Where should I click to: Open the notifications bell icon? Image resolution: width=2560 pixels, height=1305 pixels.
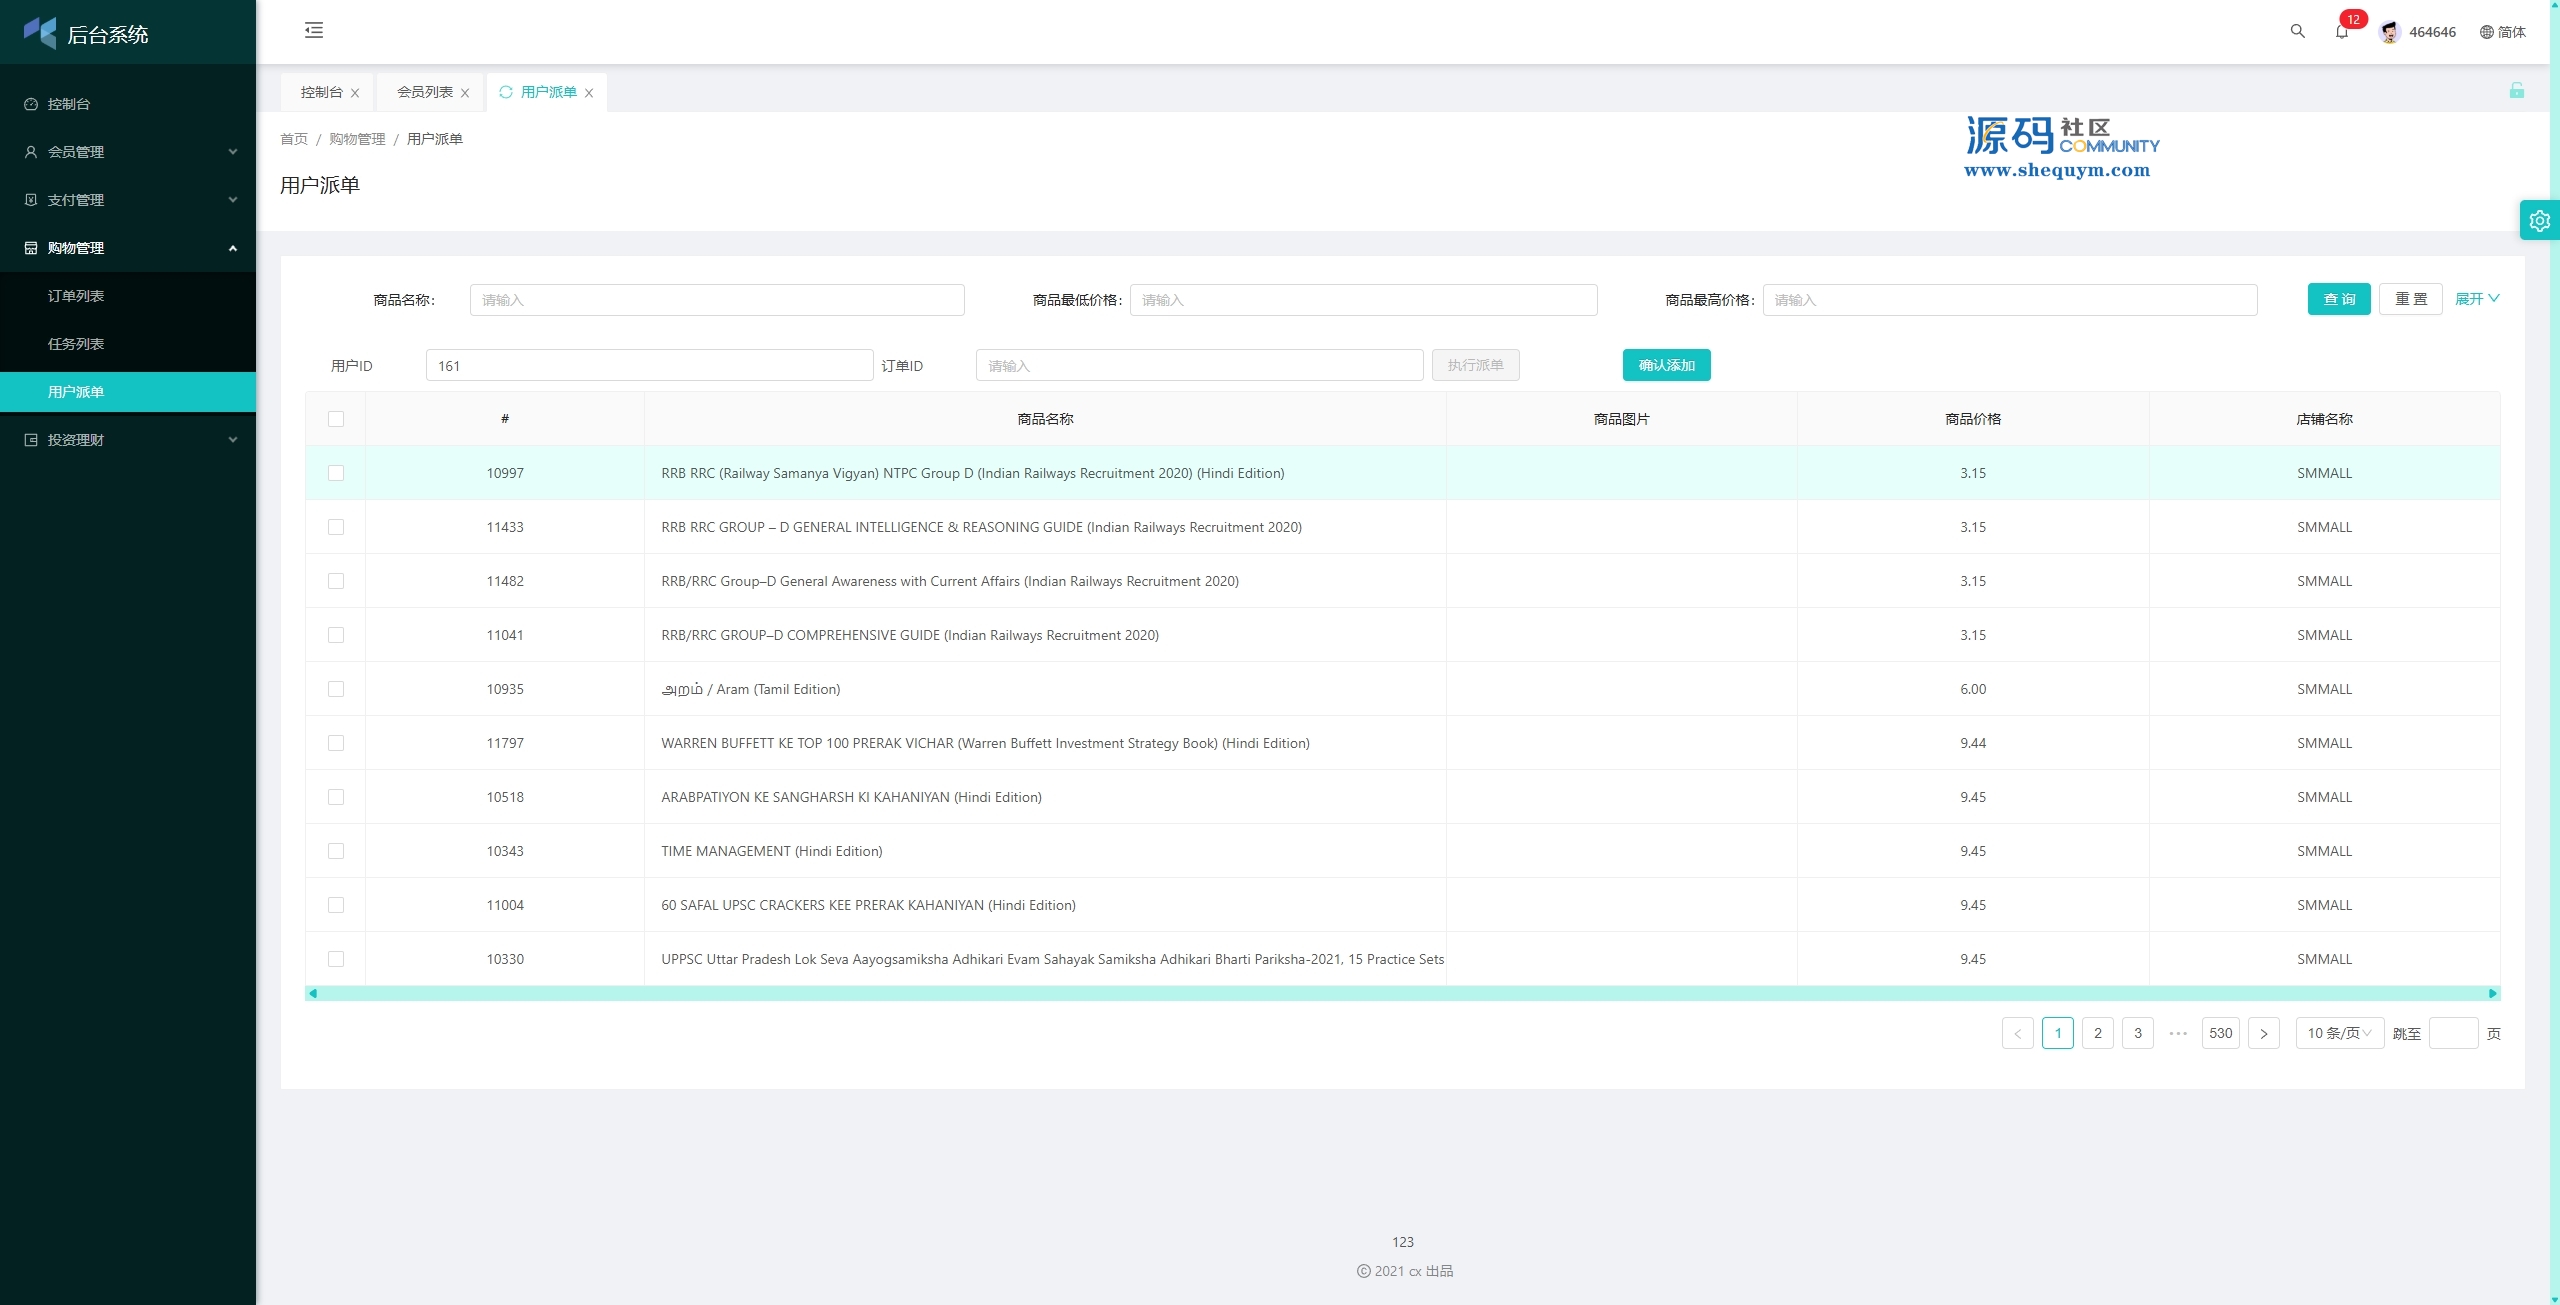(x=2341, y=32)
